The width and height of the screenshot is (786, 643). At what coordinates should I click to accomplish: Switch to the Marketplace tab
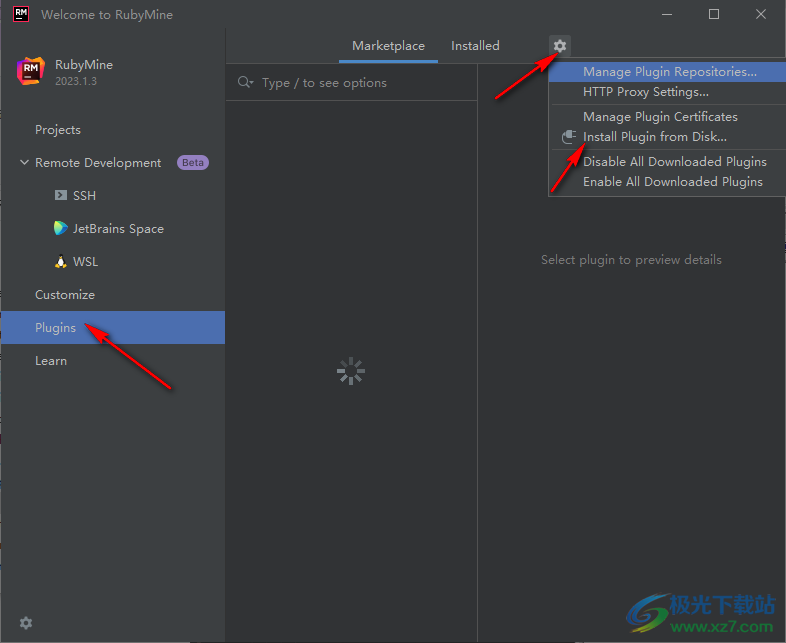click(388, 46)
